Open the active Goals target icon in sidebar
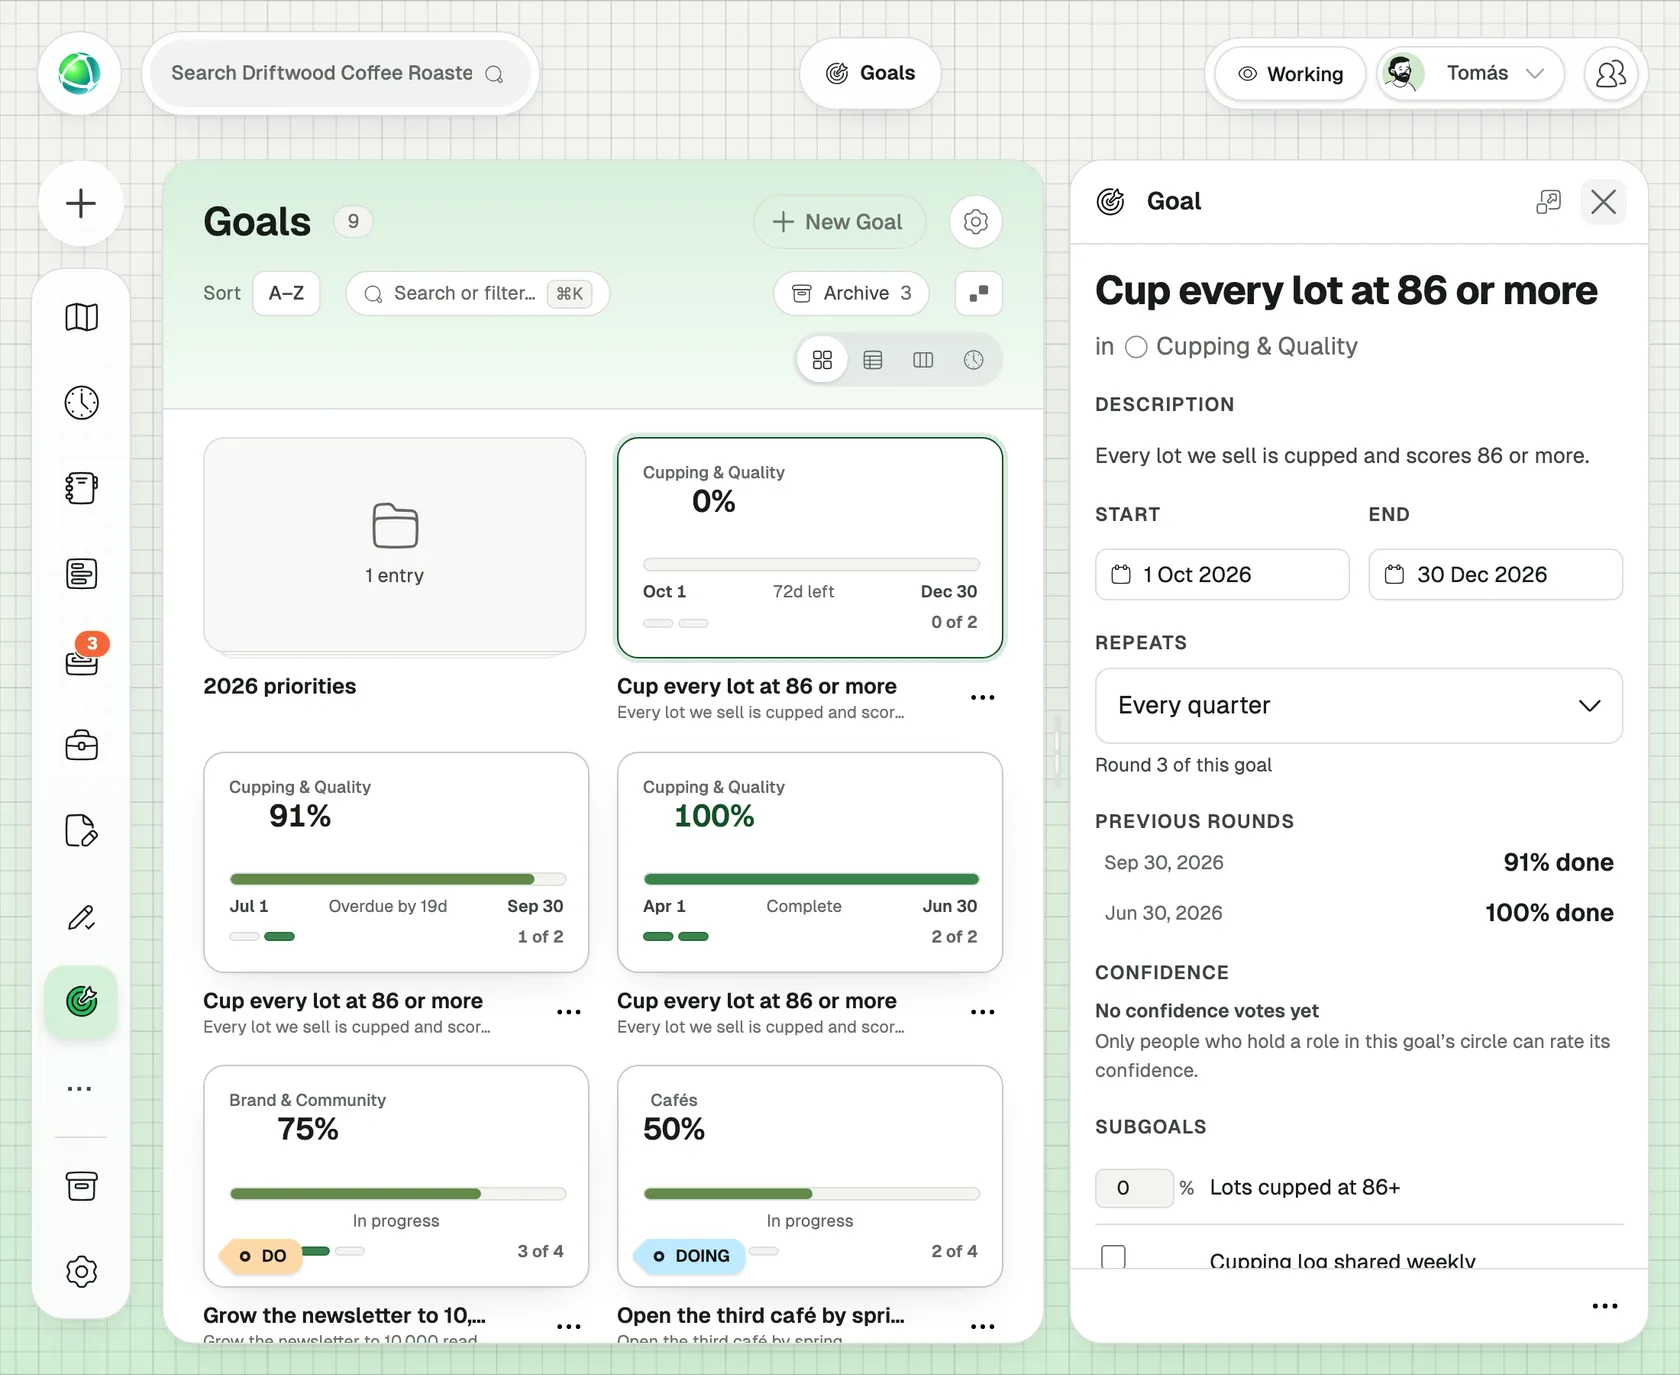This screenshot has width=1680, height=1375. pos(81,1001)
